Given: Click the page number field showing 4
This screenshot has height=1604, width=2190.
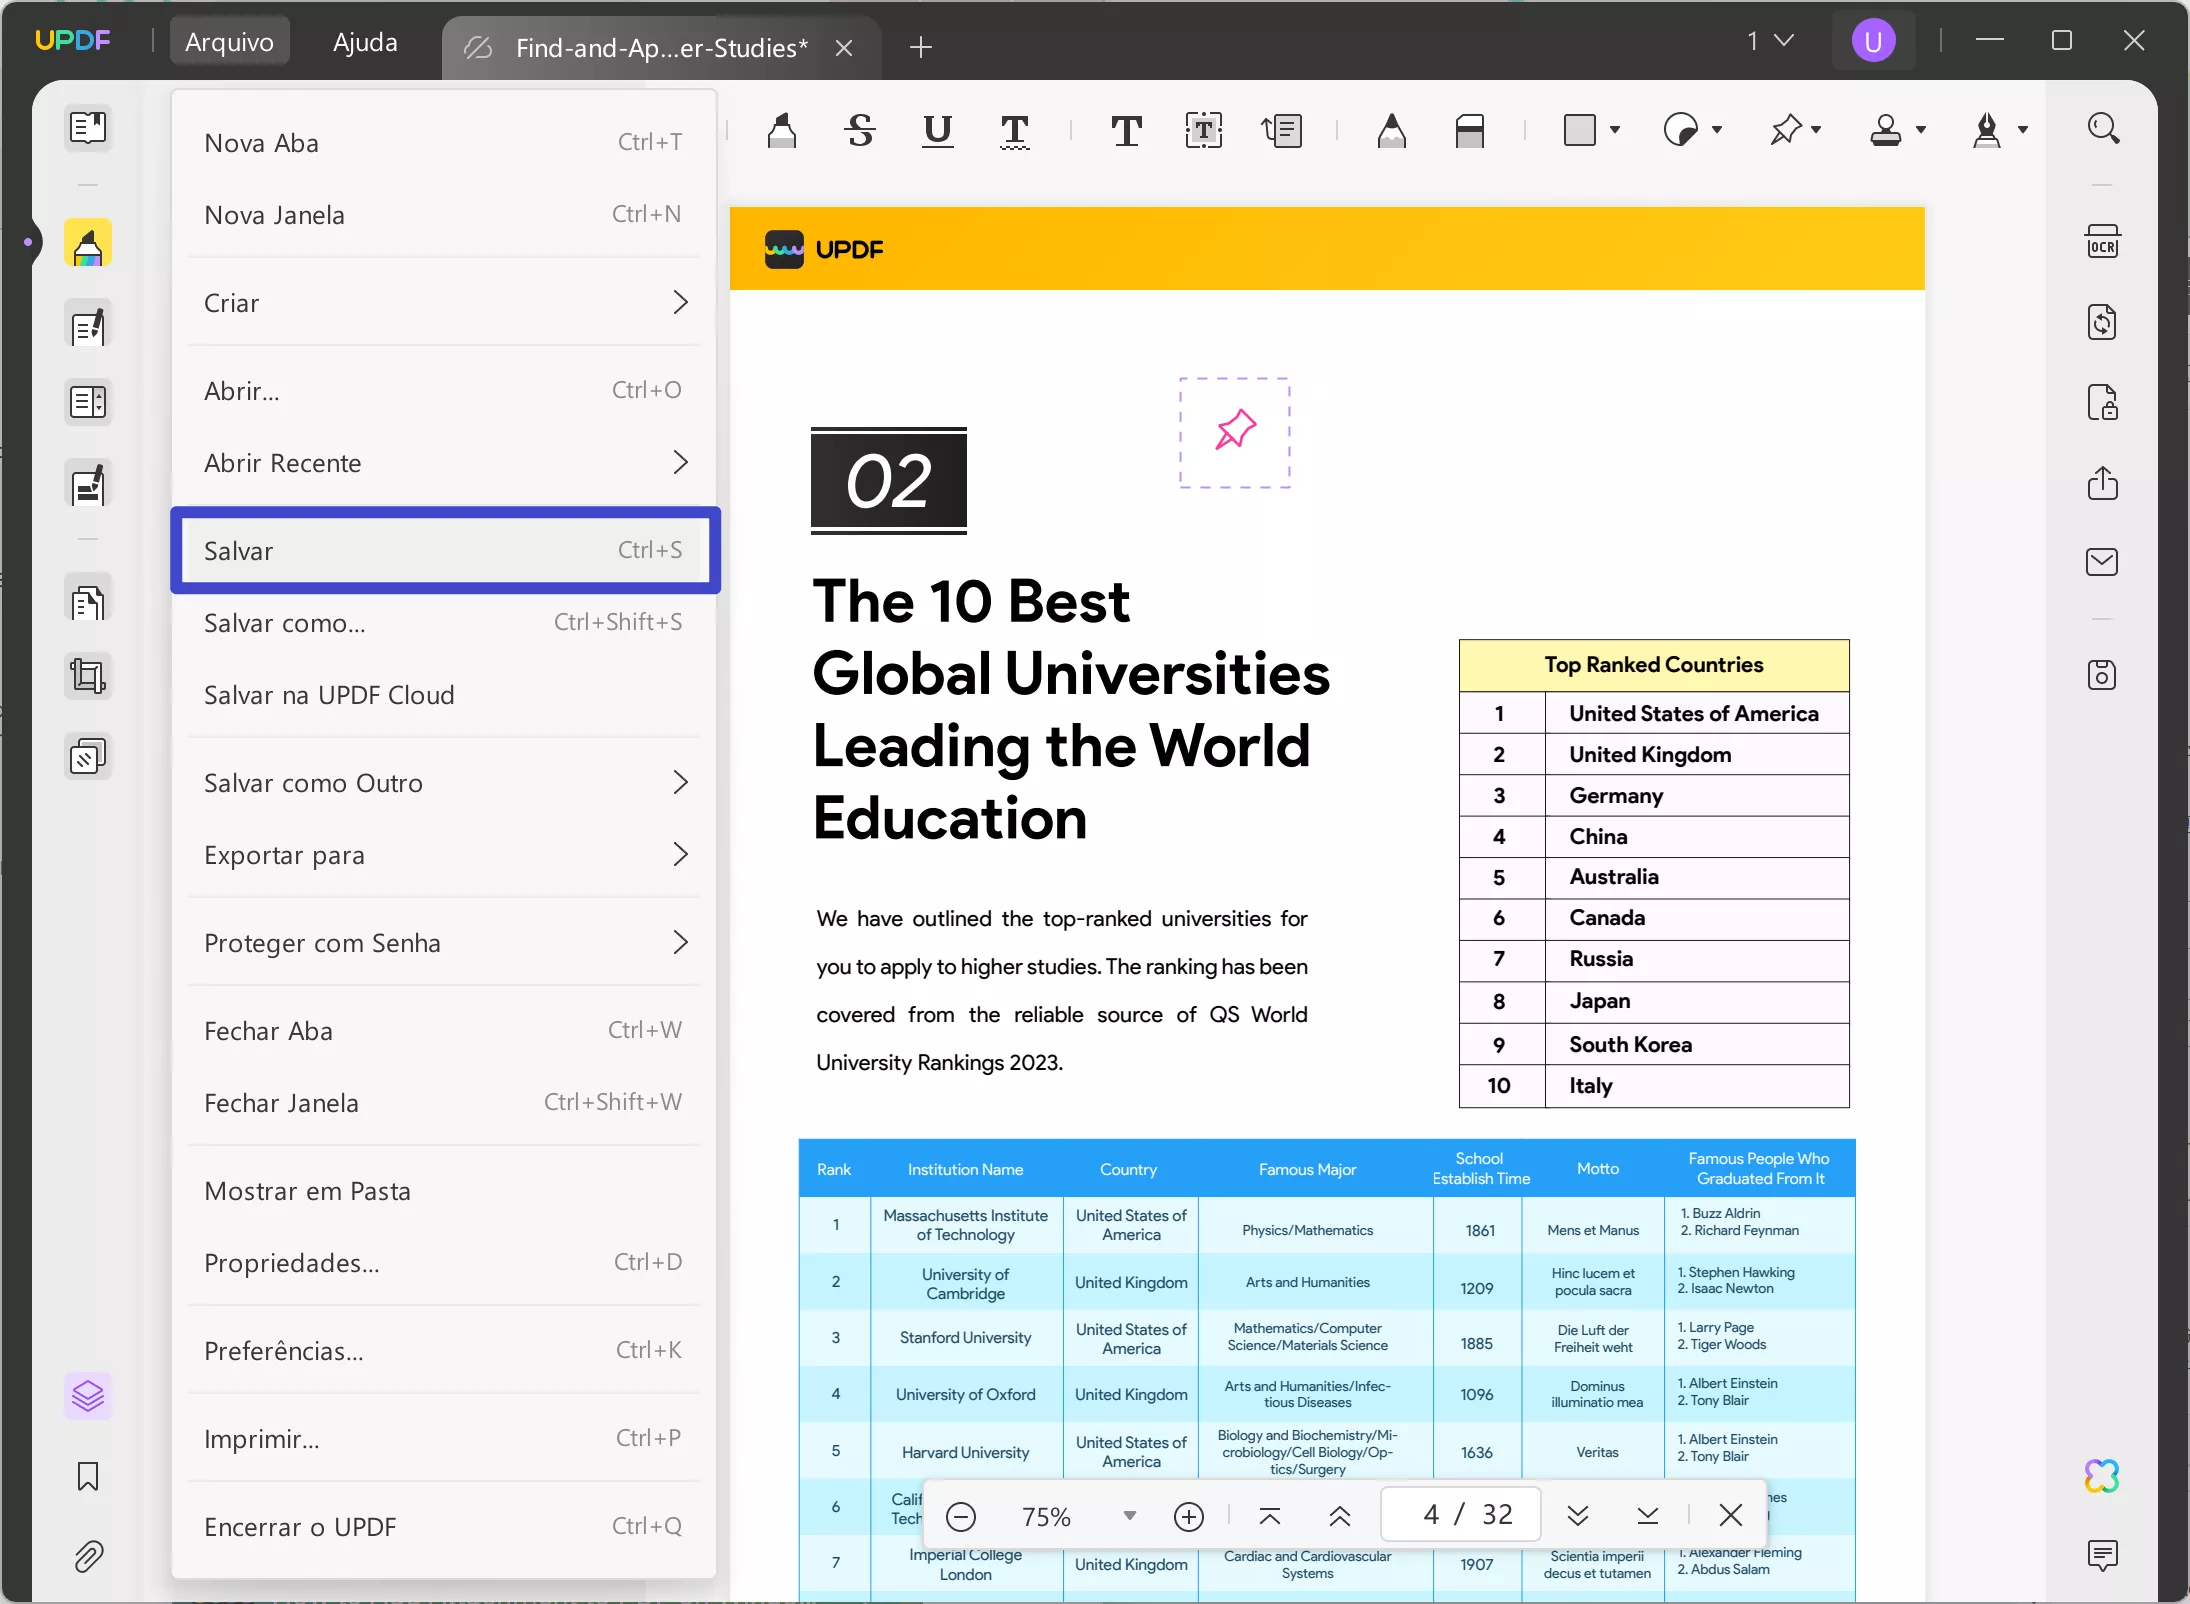Looking at the screenshot, I should tap(1432, 1515).
